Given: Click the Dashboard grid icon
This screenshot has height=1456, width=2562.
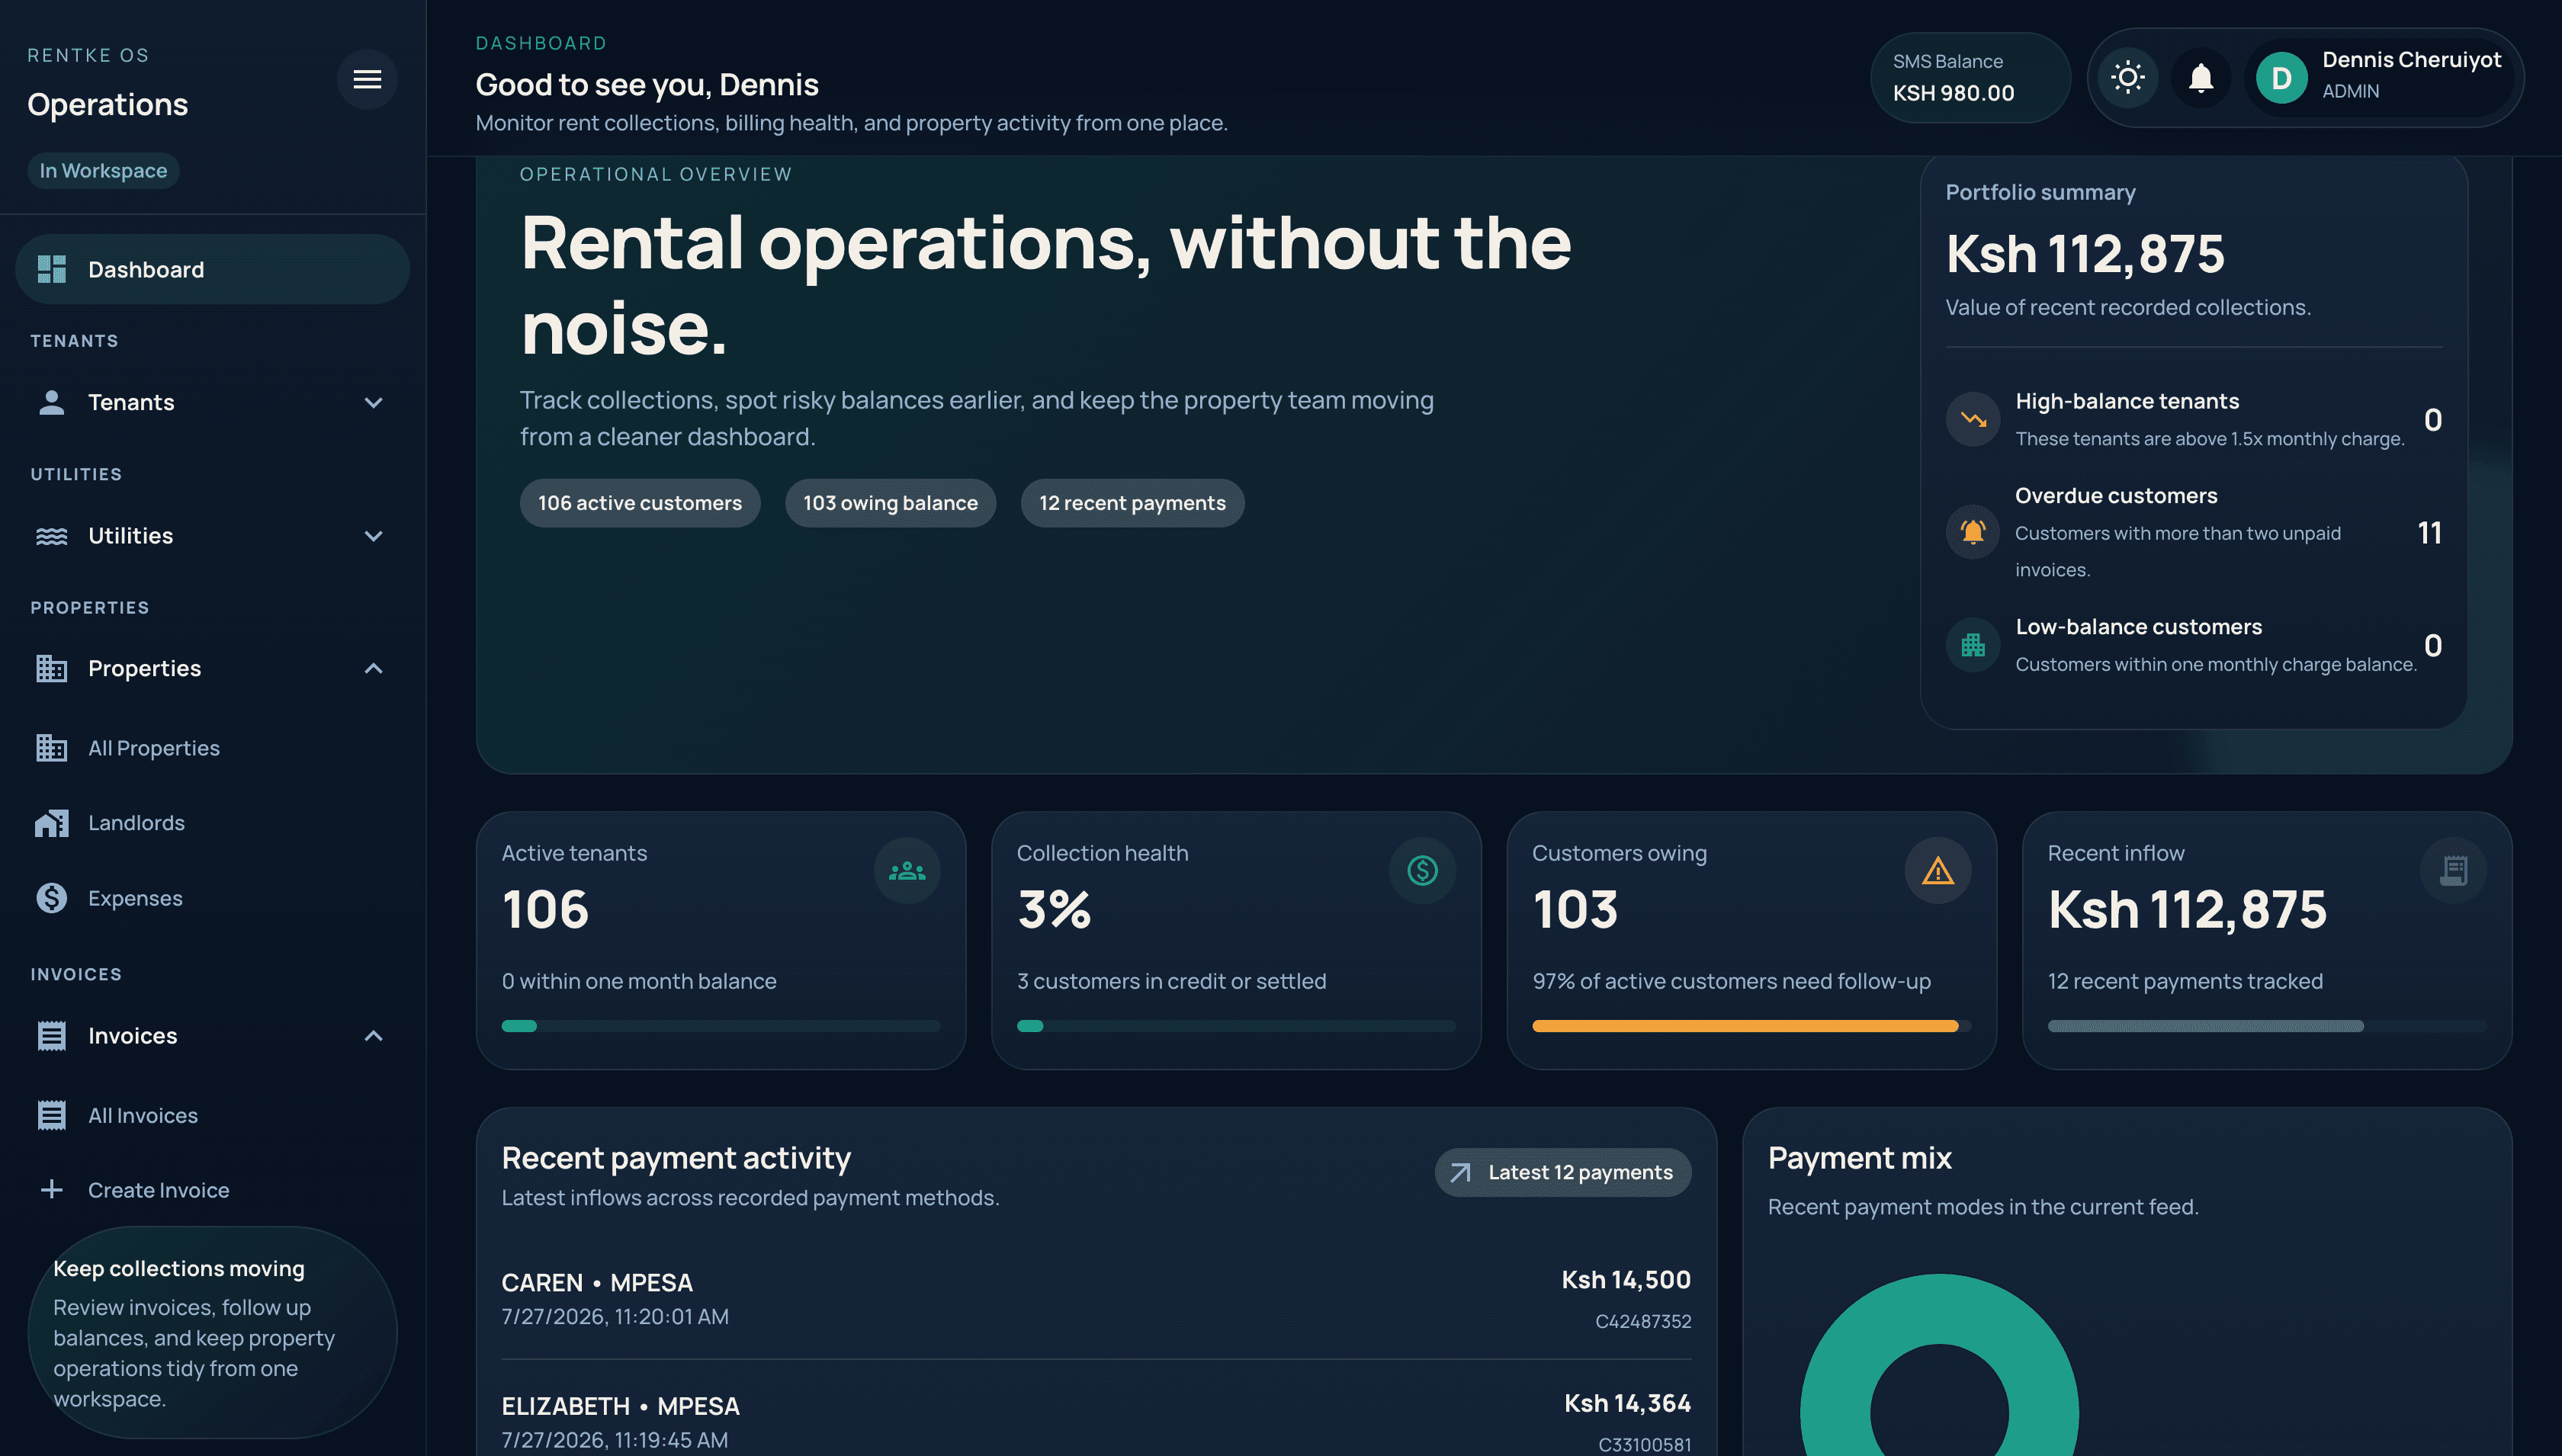Looking at the screenshot, I should point(52,269).
